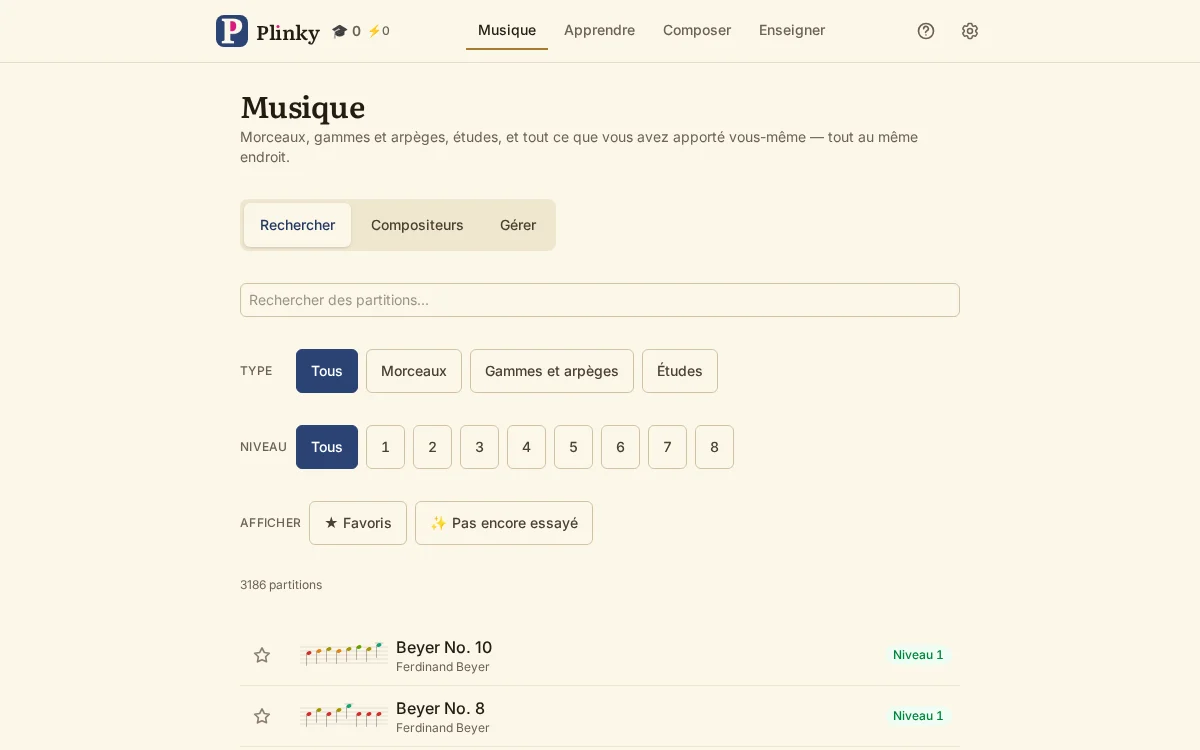
Task: Filter by level 5
Action: 573,447
